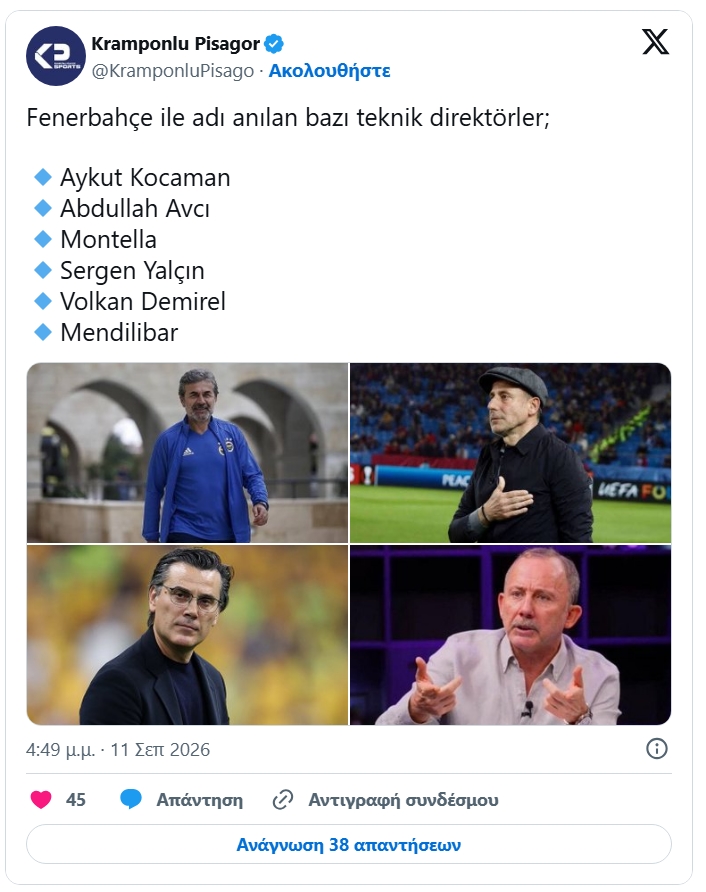Click the blue verified badge
Viewport: 706px width, 892px height.
point(274,43)
